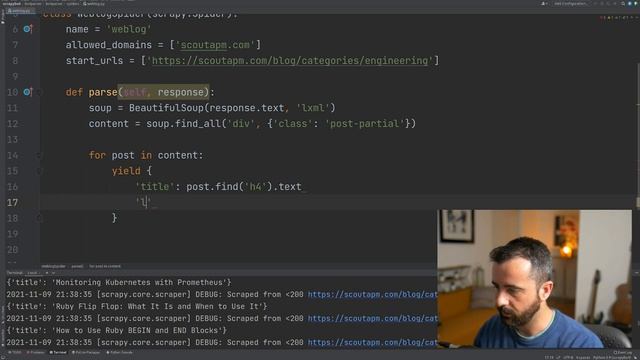Collapse the parse method with its fold toggle

point(40,92)
